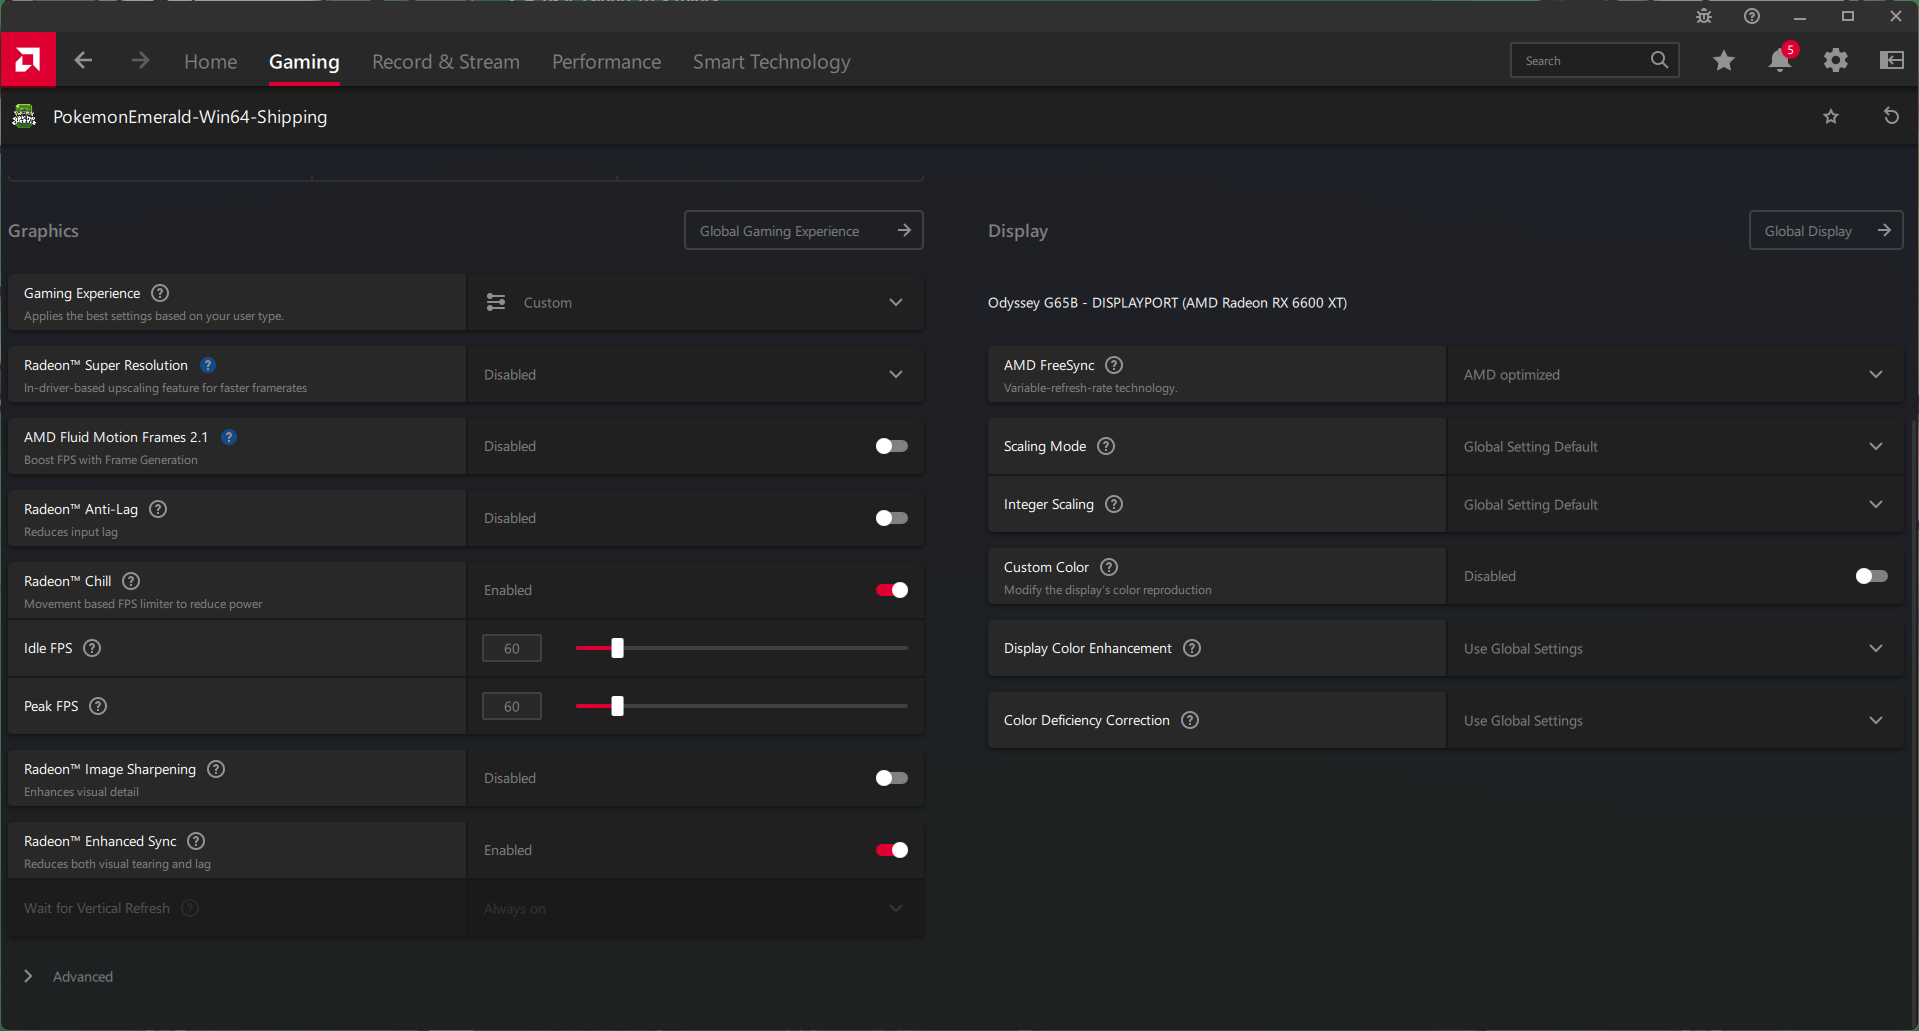Show help for Radeon Super Resolution
The image size is (1919, 1031).
point(208,365)
